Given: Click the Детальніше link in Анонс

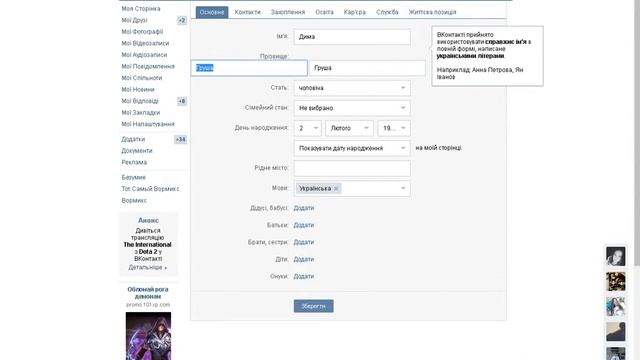Looking at the screenshot, I should (148, 268).
